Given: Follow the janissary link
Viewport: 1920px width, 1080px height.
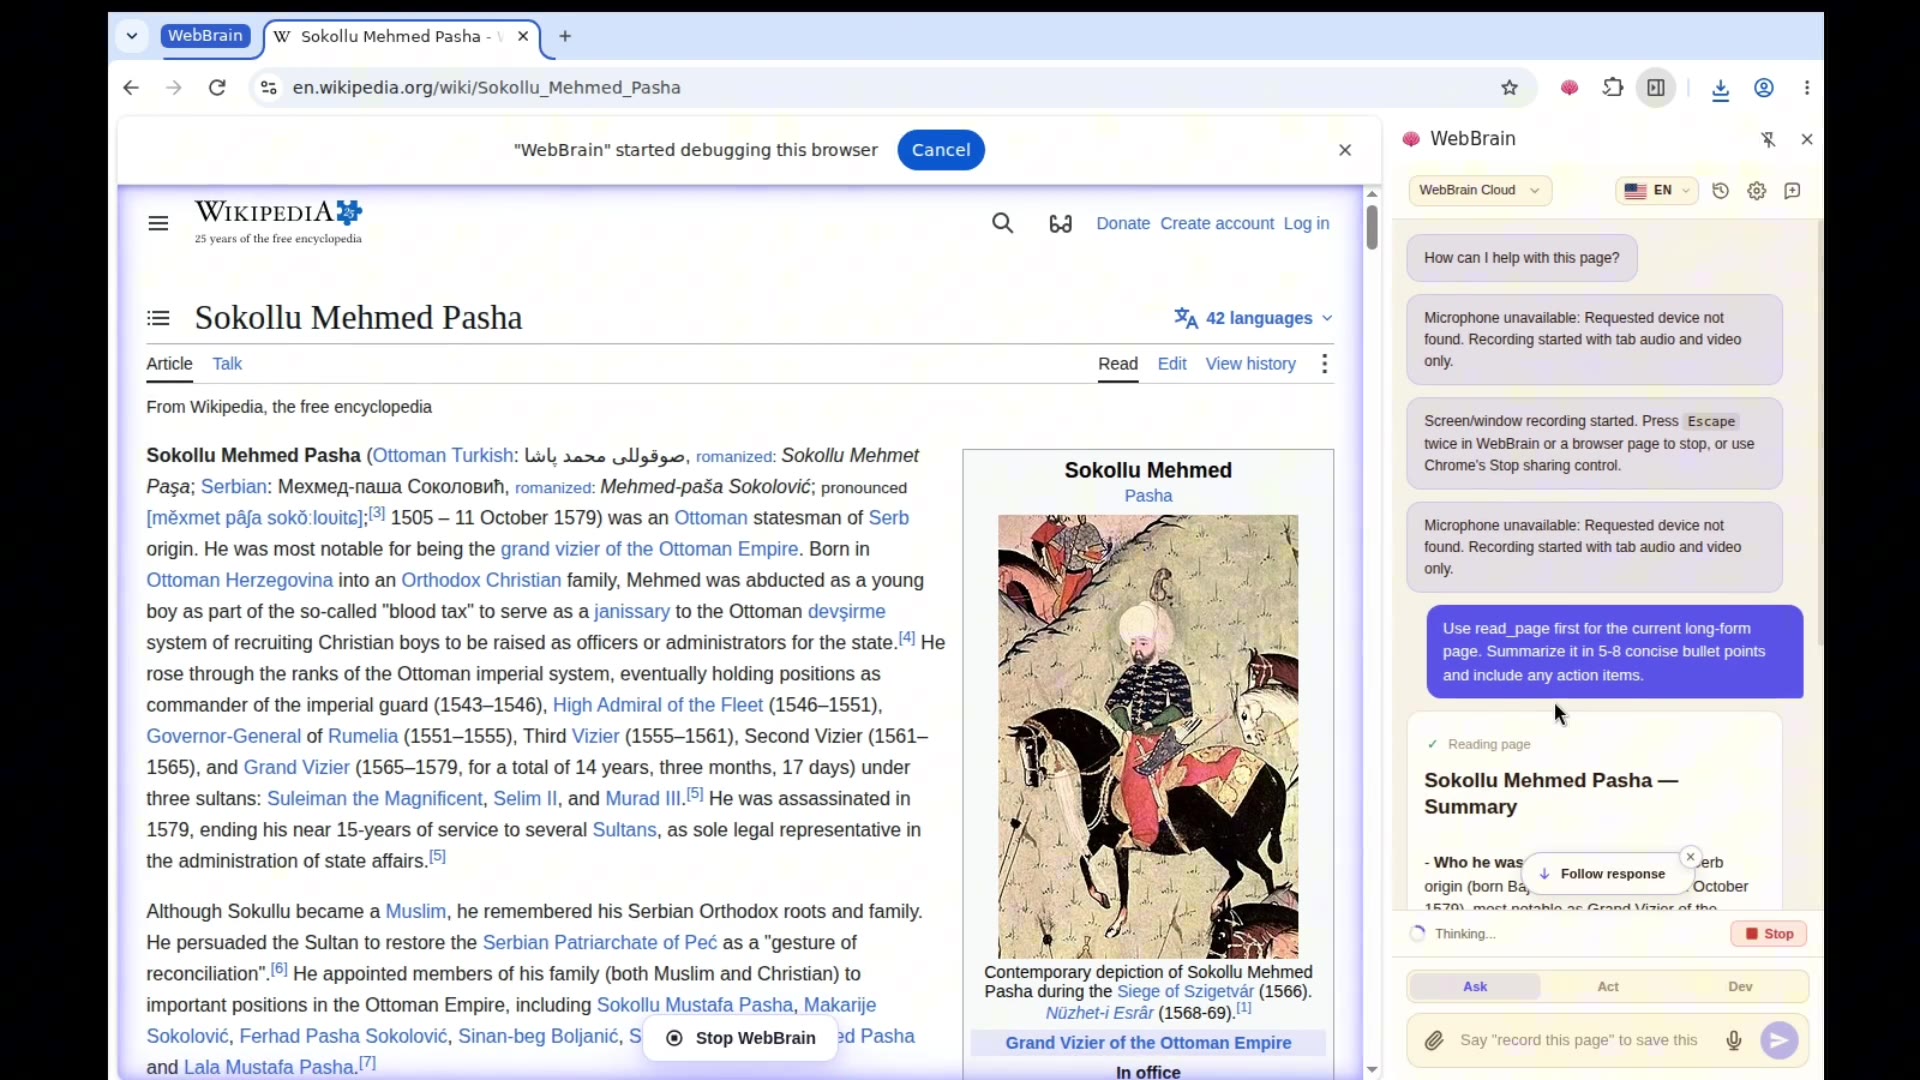Looking at the screenshot, I should pos(632,612).
